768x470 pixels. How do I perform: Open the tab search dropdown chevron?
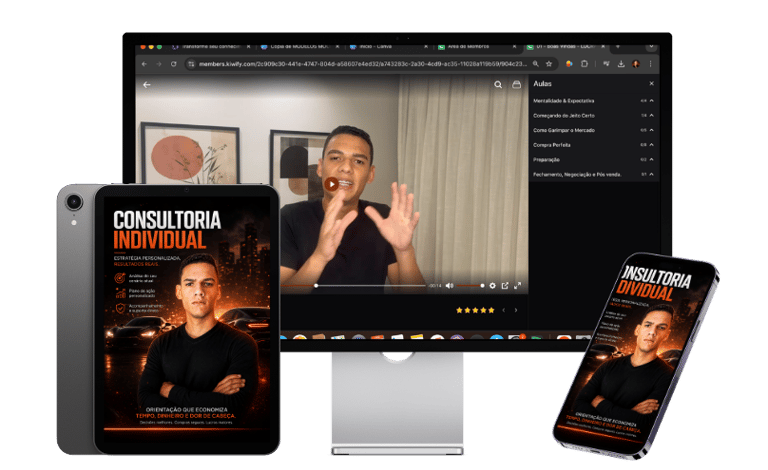pyautogui.click(x=651, y=47)
